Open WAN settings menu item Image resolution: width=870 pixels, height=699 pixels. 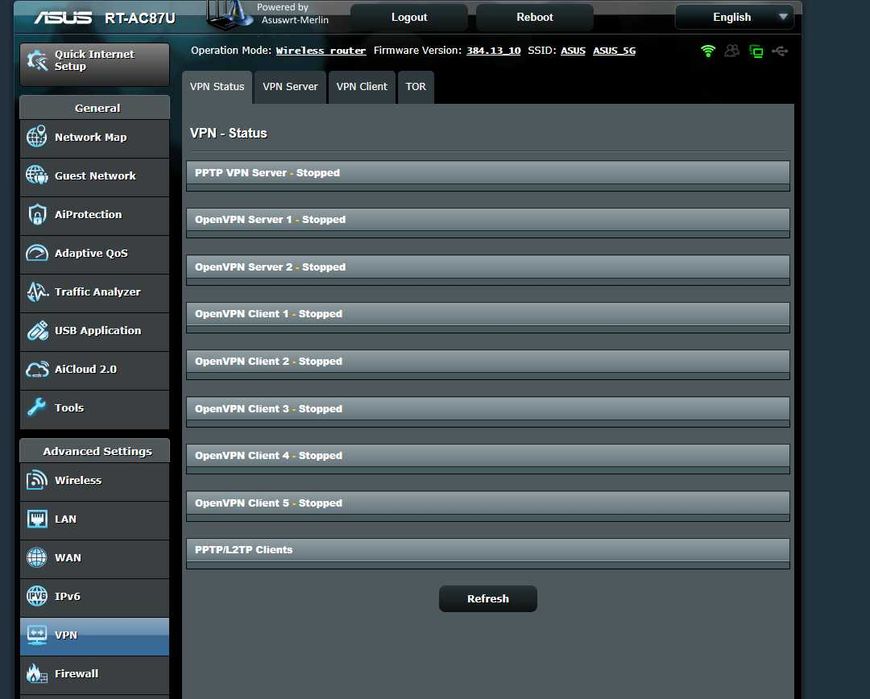click(94, 559)
